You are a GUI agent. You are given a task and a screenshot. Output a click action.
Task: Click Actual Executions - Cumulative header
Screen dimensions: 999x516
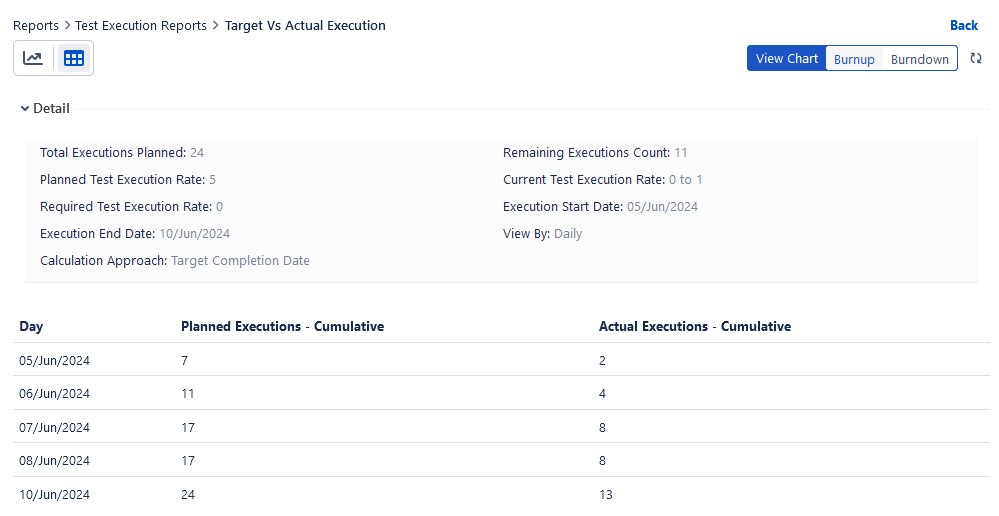[695, 326]
